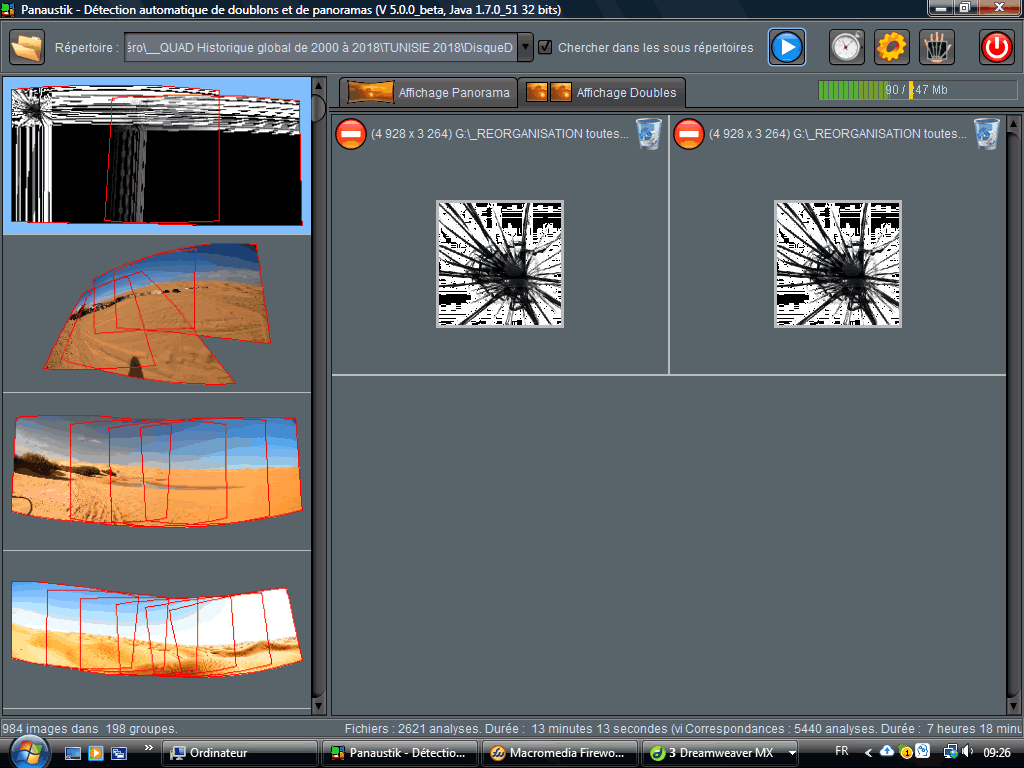Click the stopwatch icon in the toolbar
The image size is (1024, 768).
pyautogui.click(x=846, y=47)
